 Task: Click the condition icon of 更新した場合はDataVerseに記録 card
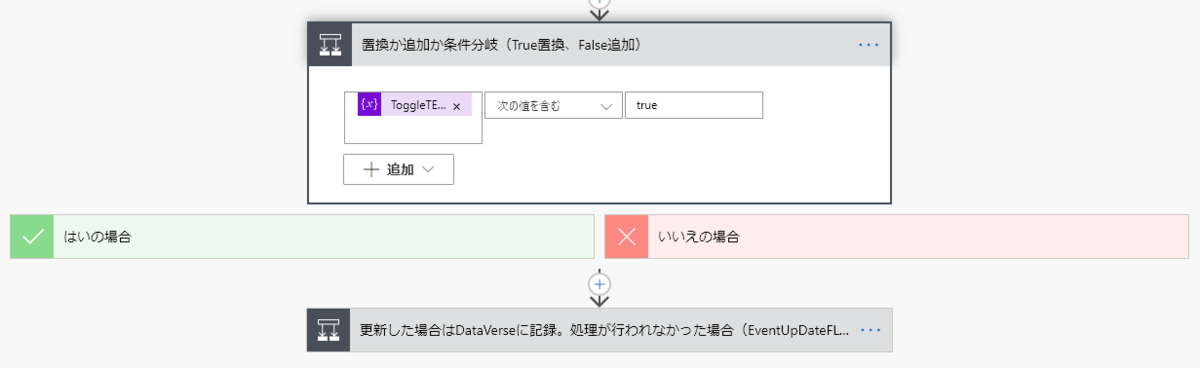click(x=328, y=329)
